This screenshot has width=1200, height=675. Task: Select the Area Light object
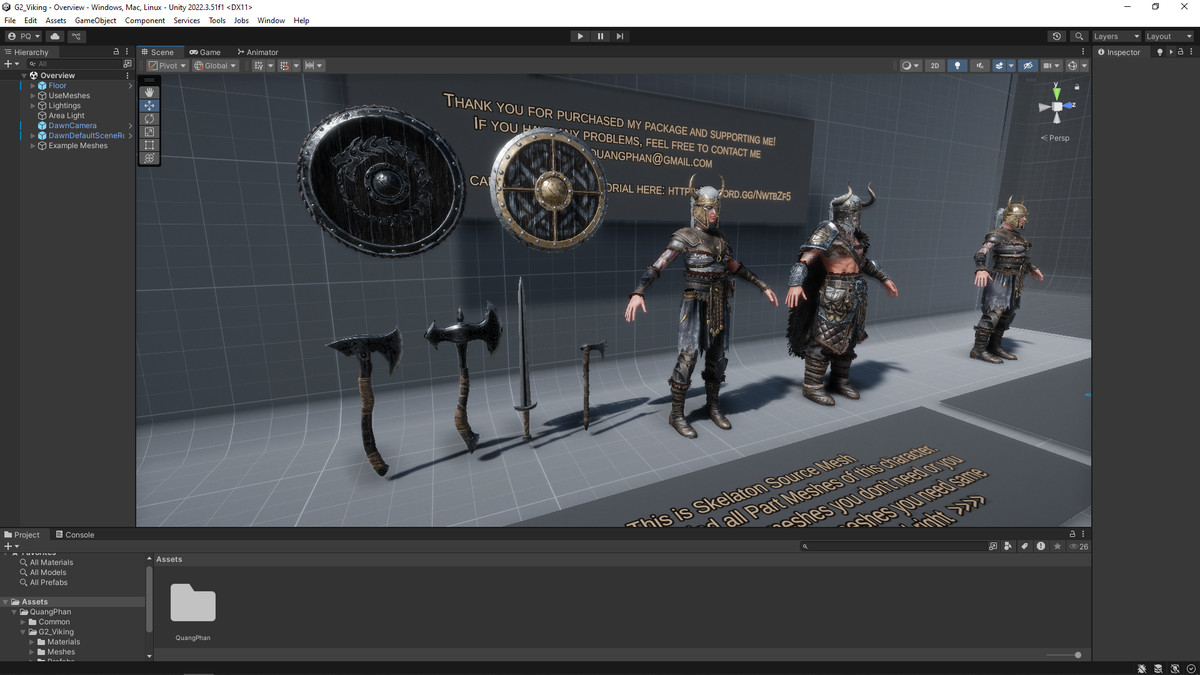[67, 116]
